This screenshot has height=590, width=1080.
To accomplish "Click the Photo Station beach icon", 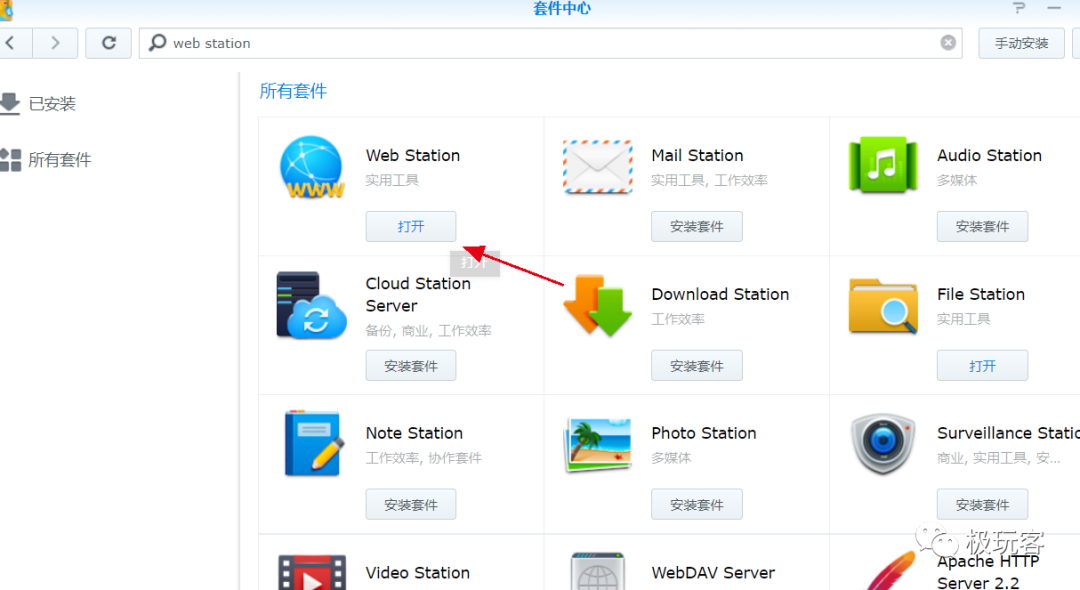I will [597, 445].
